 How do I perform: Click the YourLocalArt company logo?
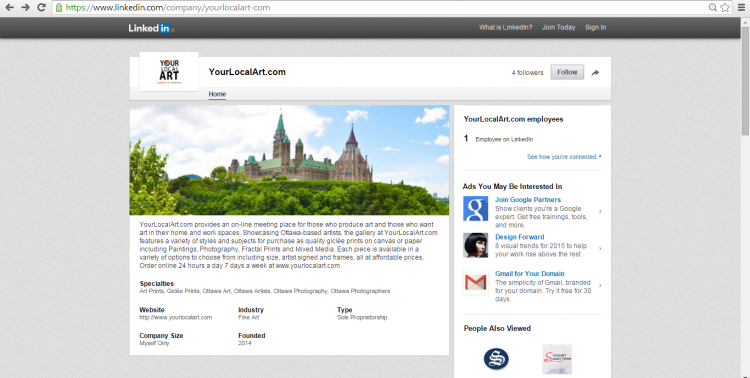pos(169,72)
